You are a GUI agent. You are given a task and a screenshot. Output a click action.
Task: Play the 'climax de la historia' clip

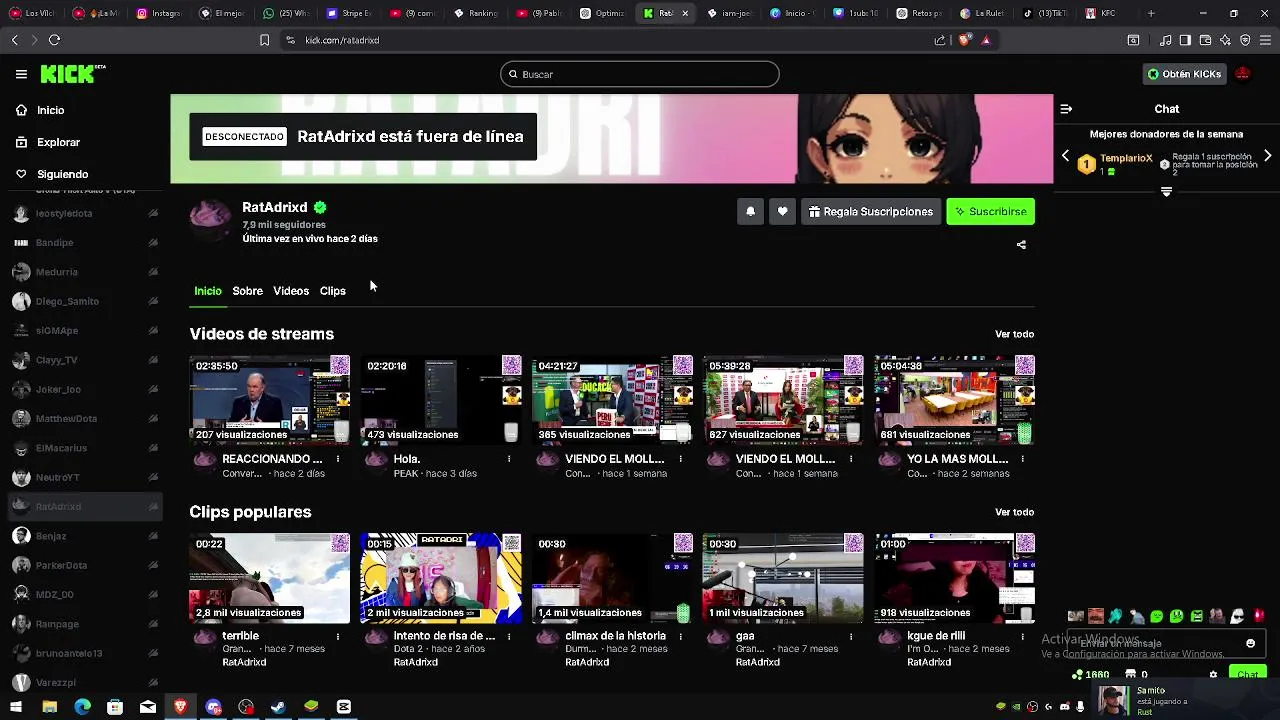(x=612, y=577)
